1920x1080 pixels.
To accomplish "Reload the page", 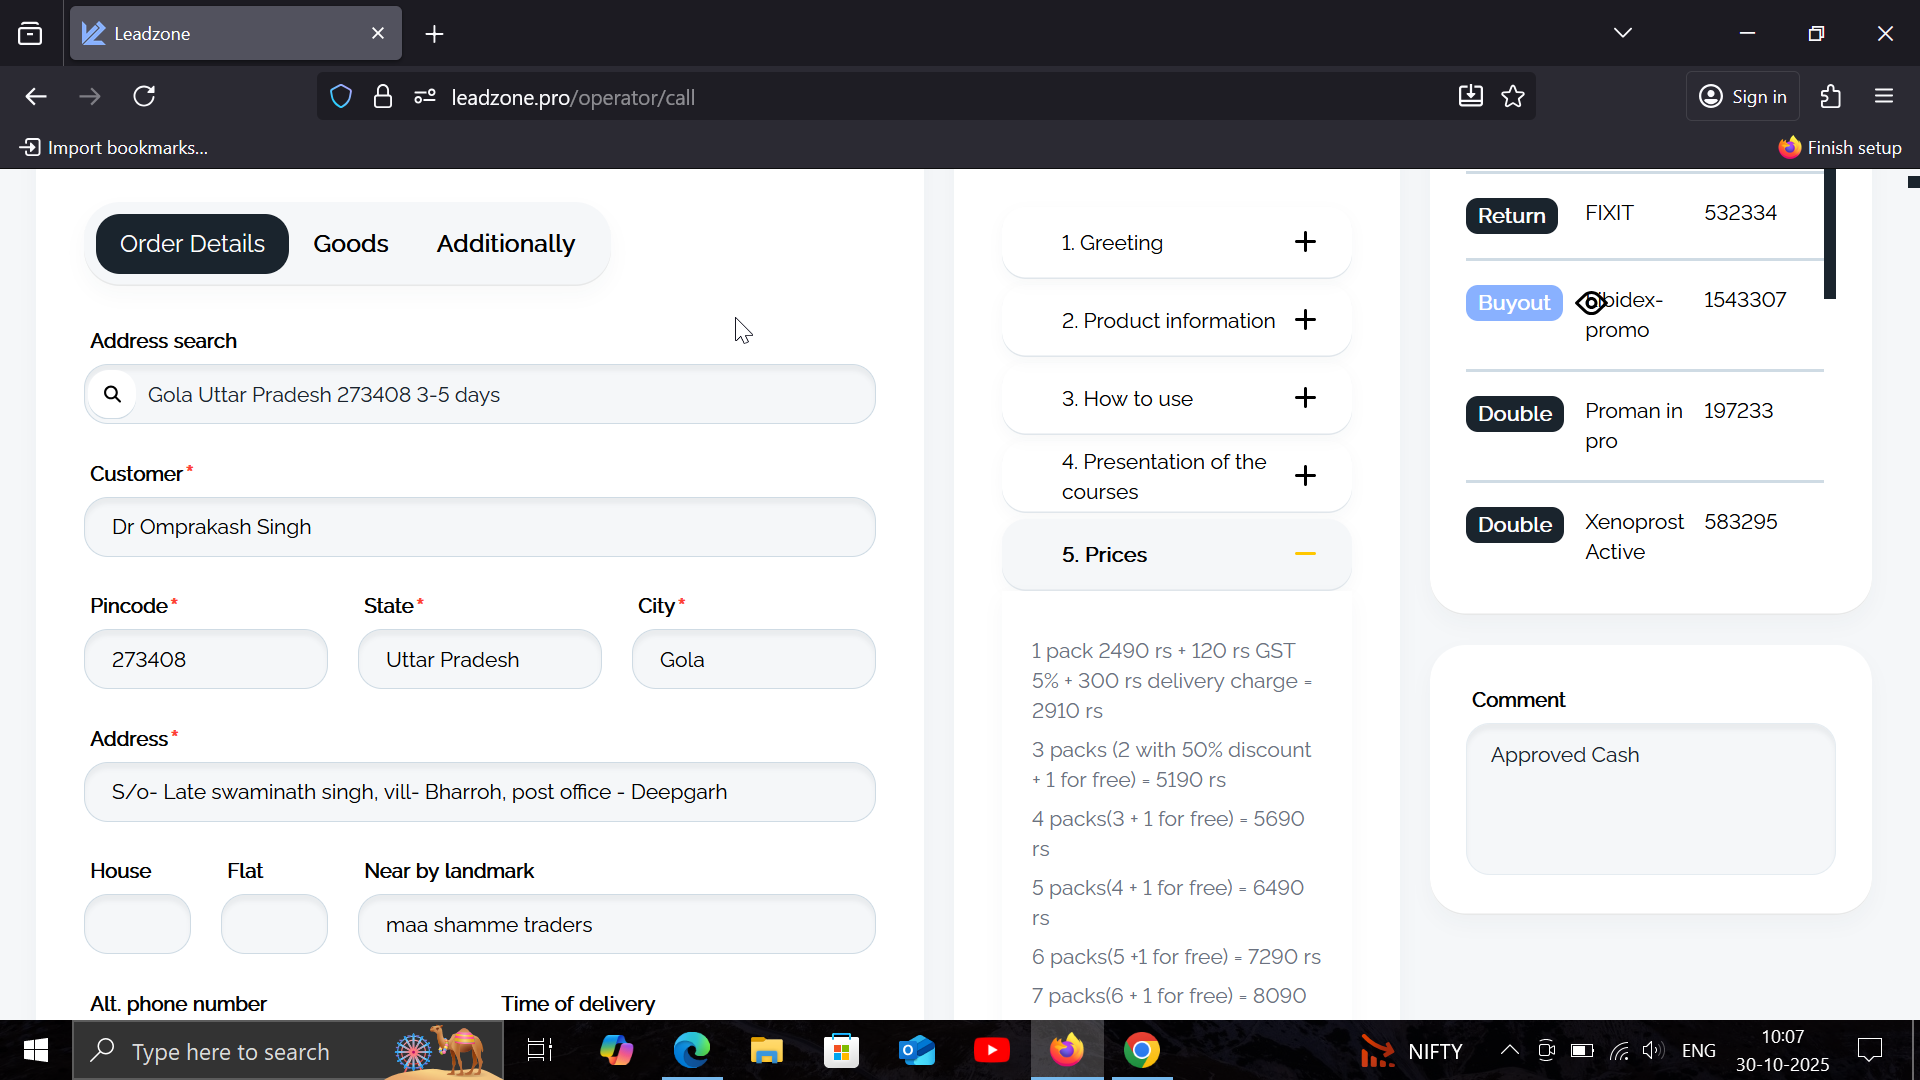I will pyautogui.click(x=144, y=97).
